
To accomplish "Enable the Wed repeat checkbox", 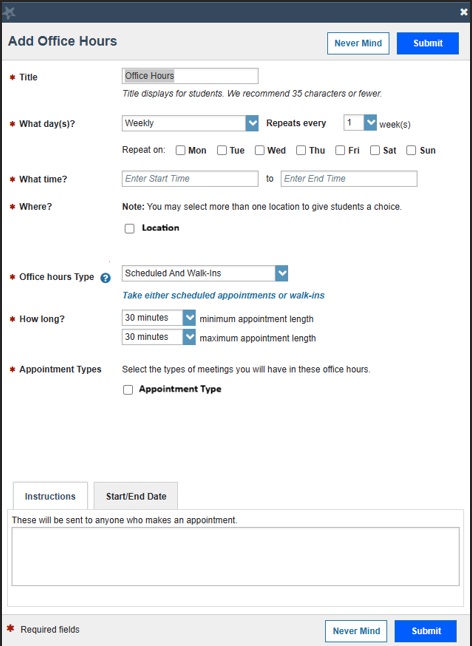I will click(259, 150).
